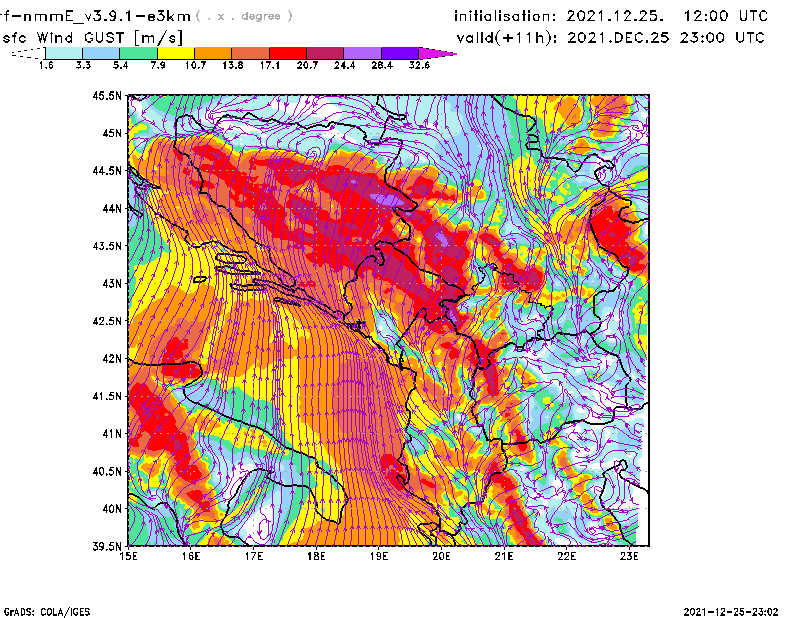Click the legend value 20.7

[x=307, y=65]
